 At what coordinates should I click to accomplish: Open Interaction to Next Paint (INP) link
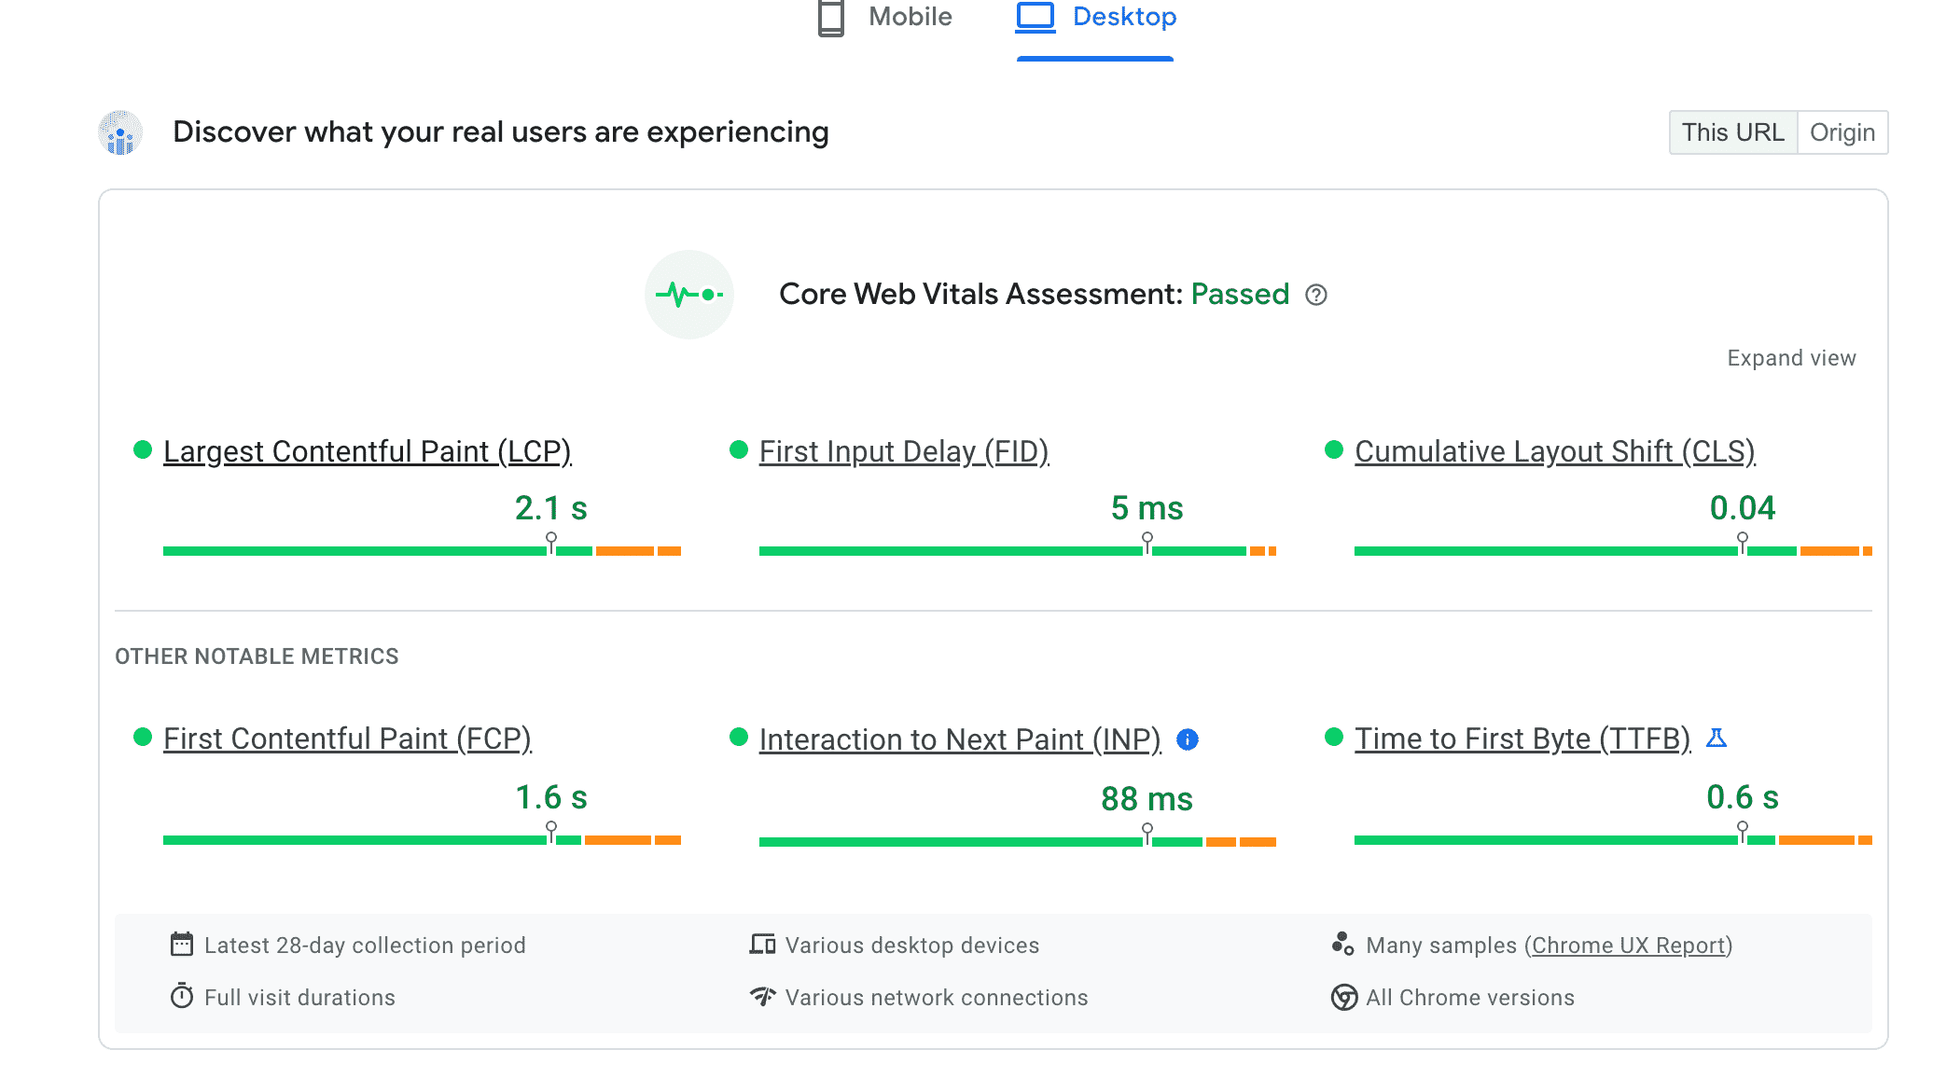[x=959, y=739]
